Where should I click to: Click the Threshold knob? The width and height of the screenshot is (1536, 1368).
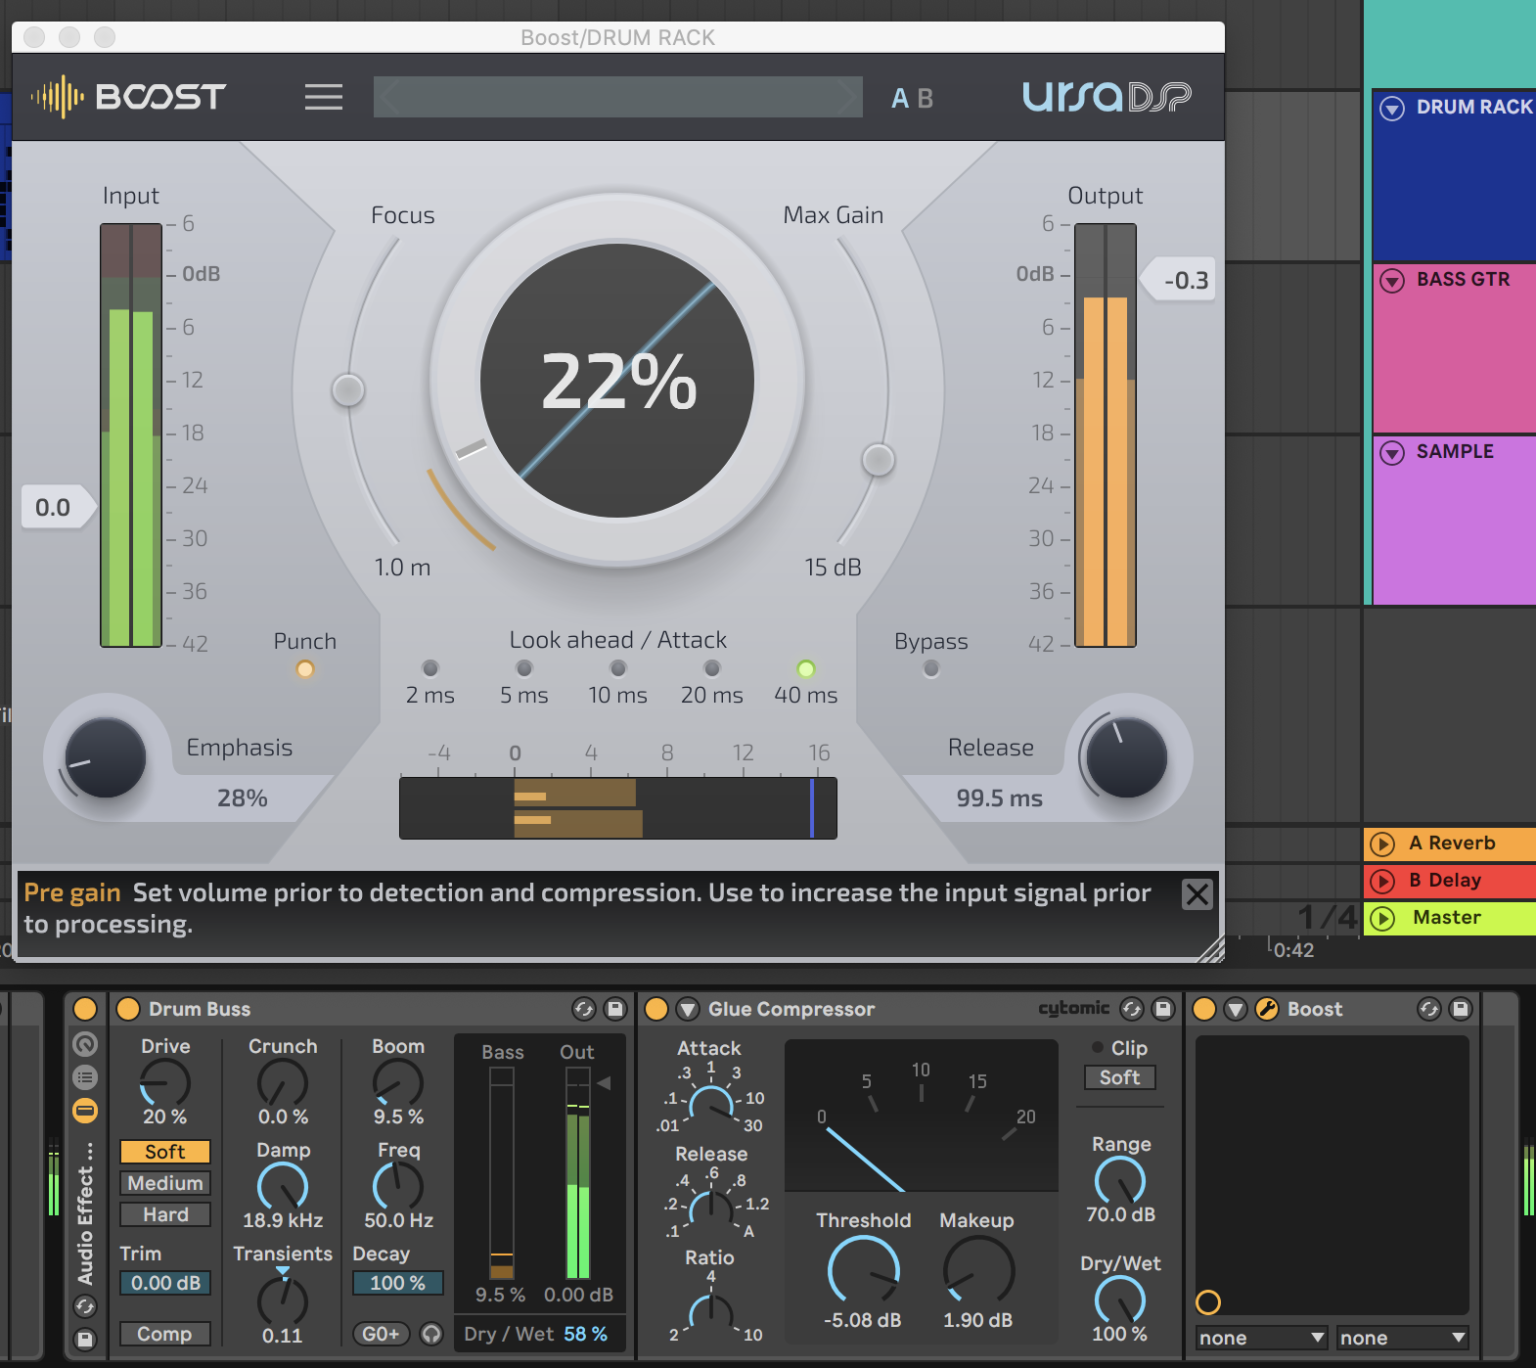(863, 1271)
